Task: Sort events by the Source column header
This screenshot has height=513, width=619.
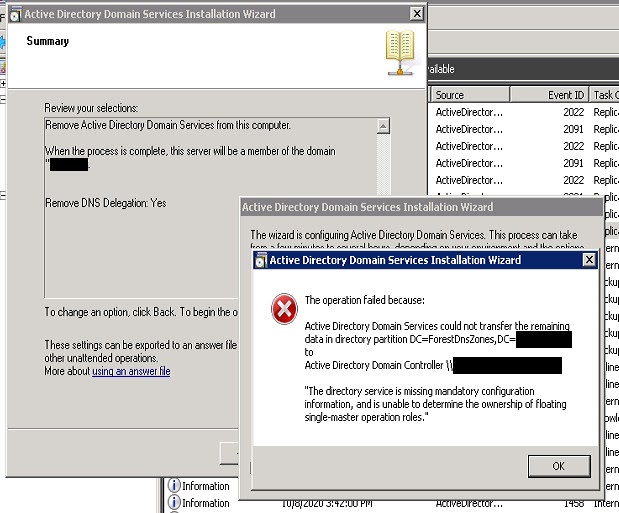Action: click(x=469, y=95)
